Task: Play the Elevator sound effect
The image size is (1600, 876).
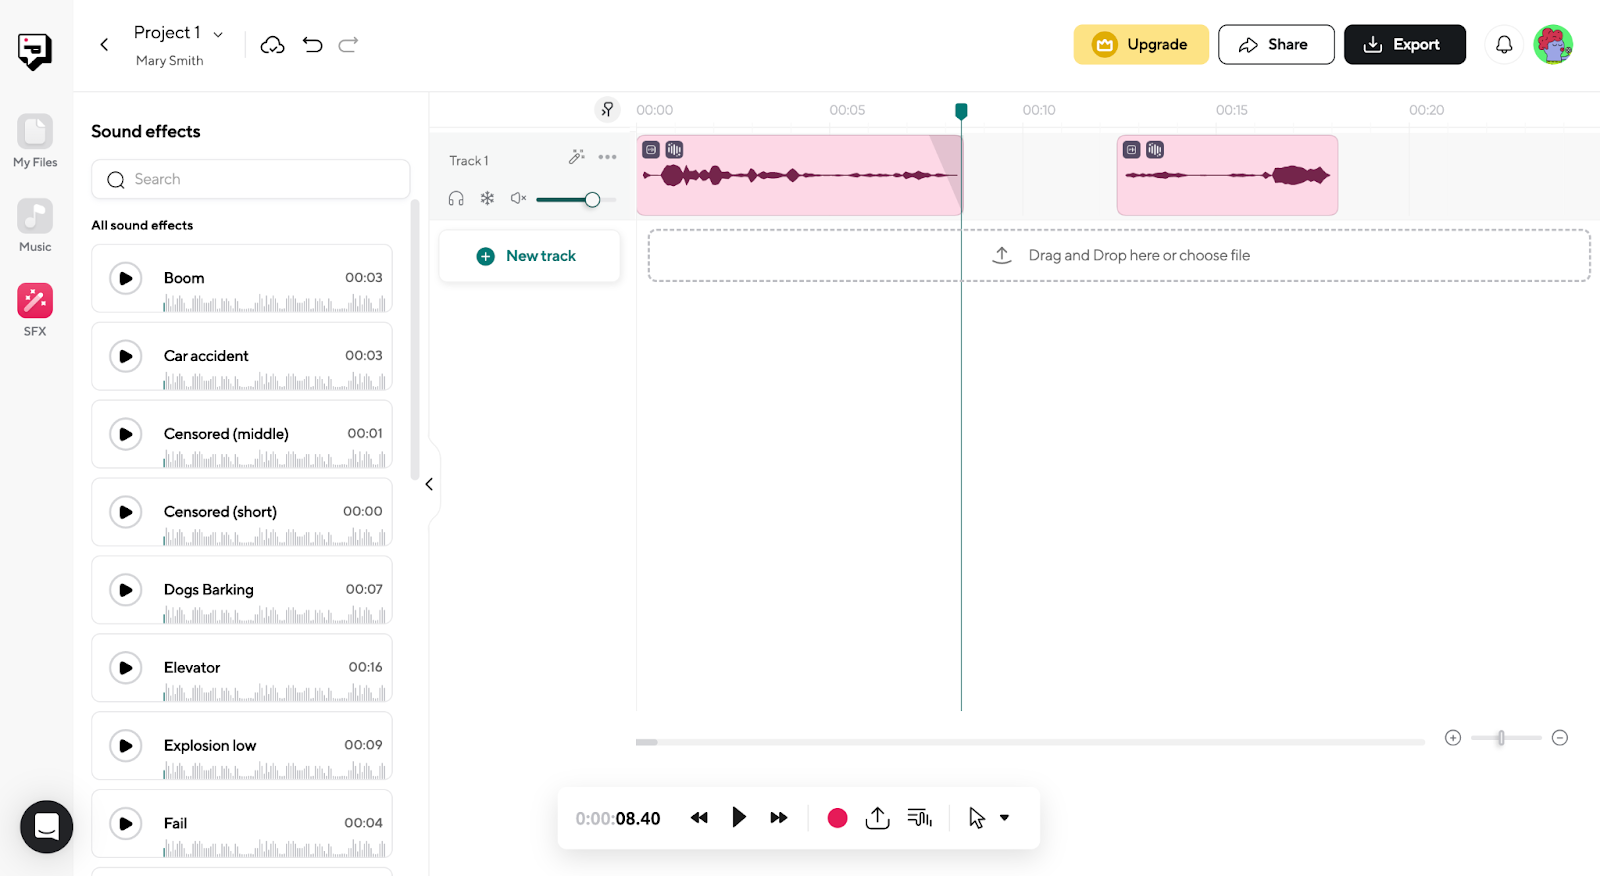Action: [125, 668]
